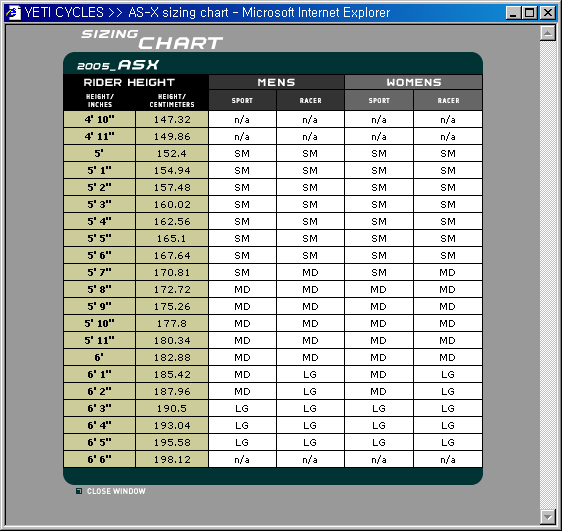The width and height of the screenshot is (562, 531).
Task: Click the MENS column header
Action: (276, 82)
